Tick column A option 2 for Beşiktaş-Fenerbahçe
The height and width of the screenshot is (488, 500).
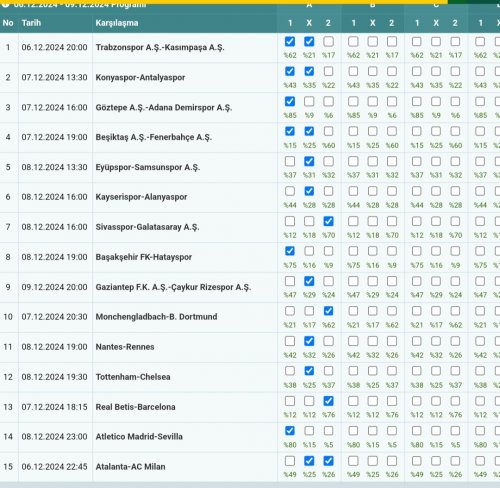tap(328, 131)
